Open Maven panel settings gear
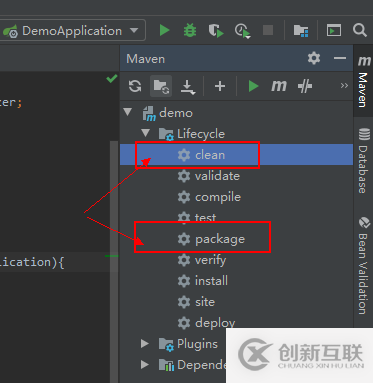The height and width of the screenshot is (383, 373). click(x=314, y=58)
